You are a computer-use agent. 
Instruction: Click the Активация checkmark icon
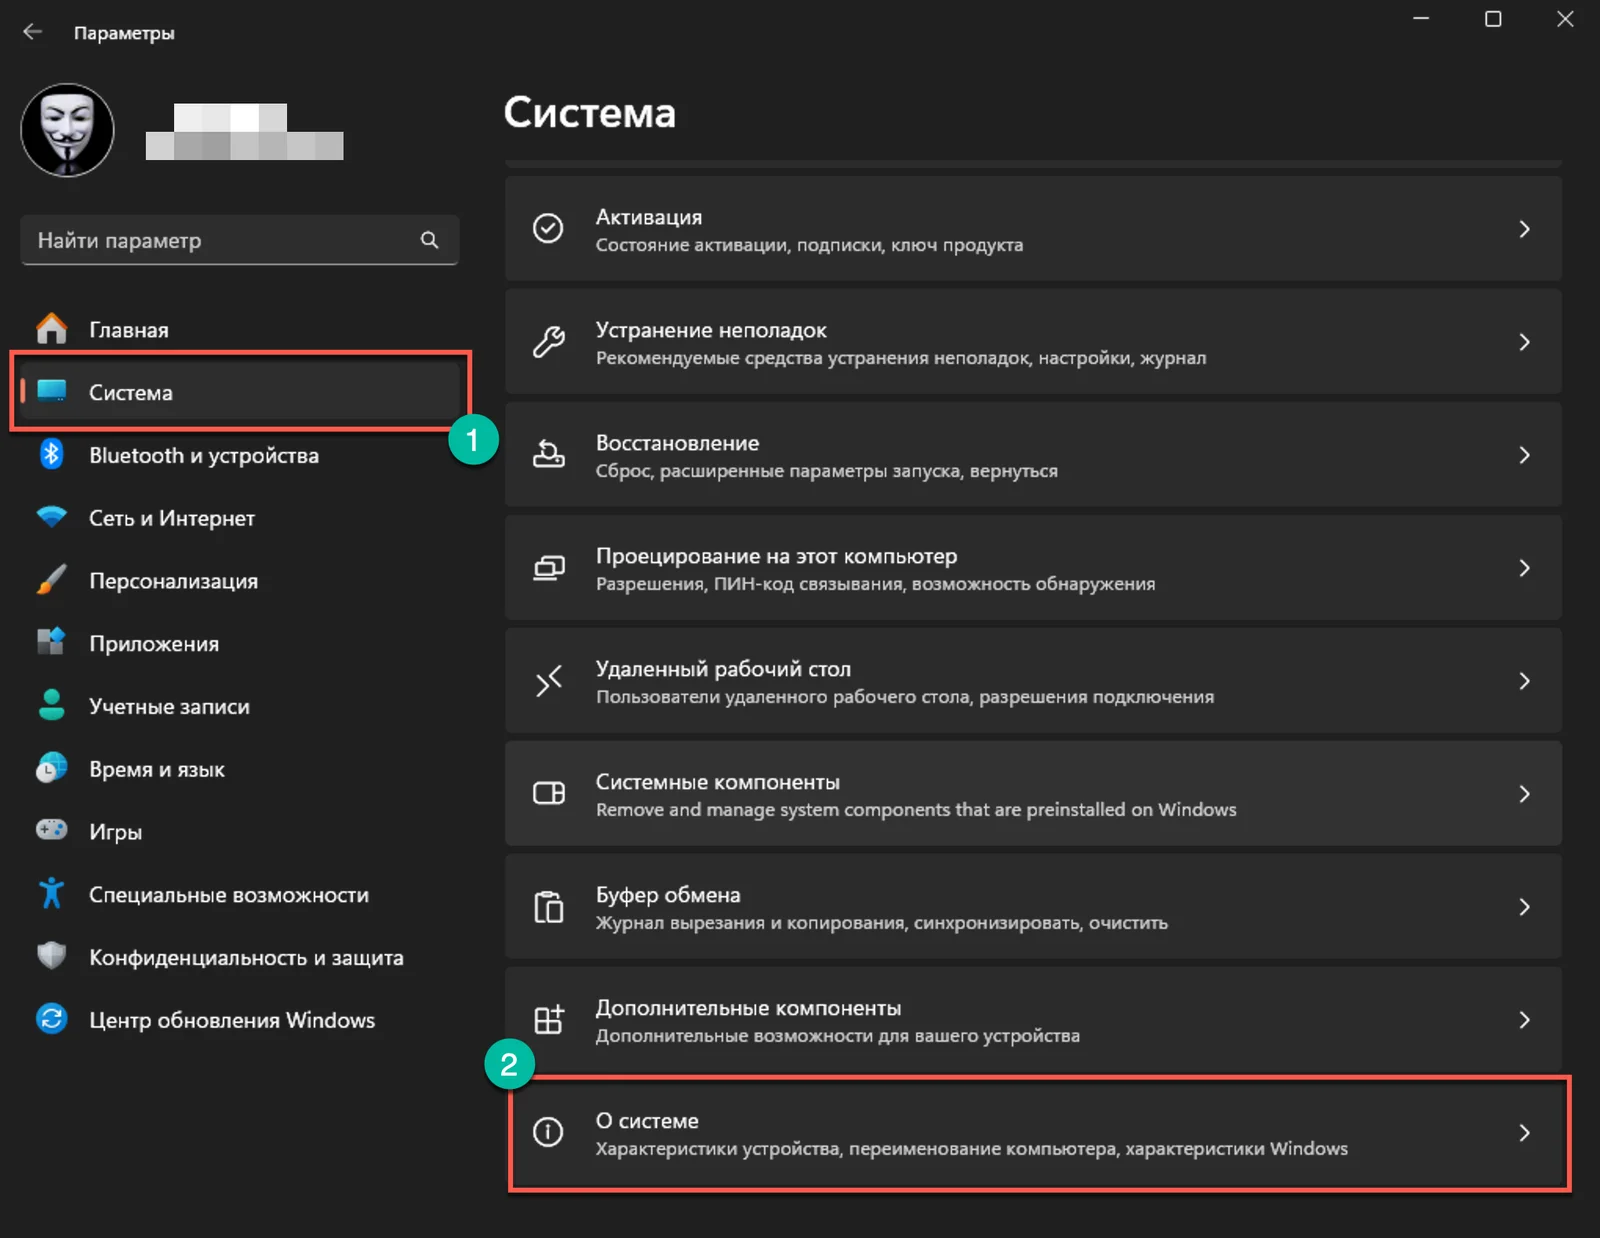click(548, 229)
